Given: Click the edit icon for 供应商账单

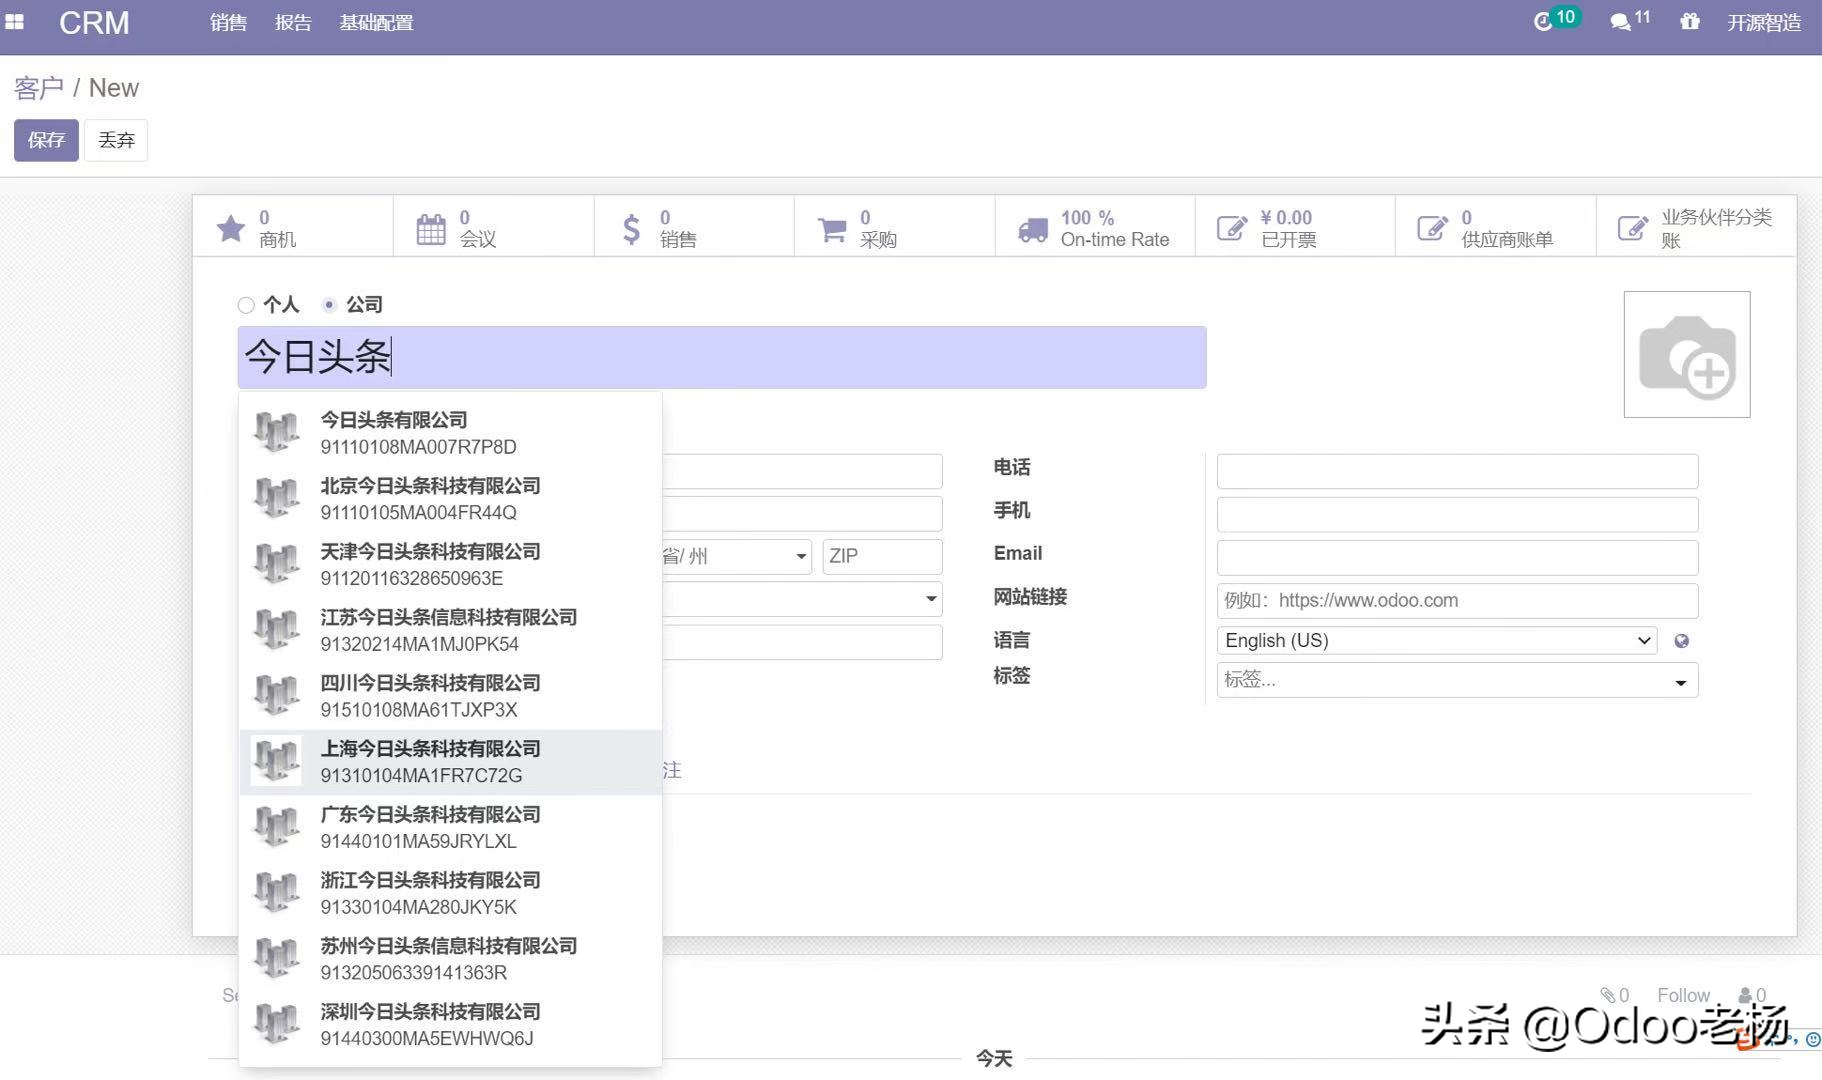Looking at the screenshot, I should 1432,229.
